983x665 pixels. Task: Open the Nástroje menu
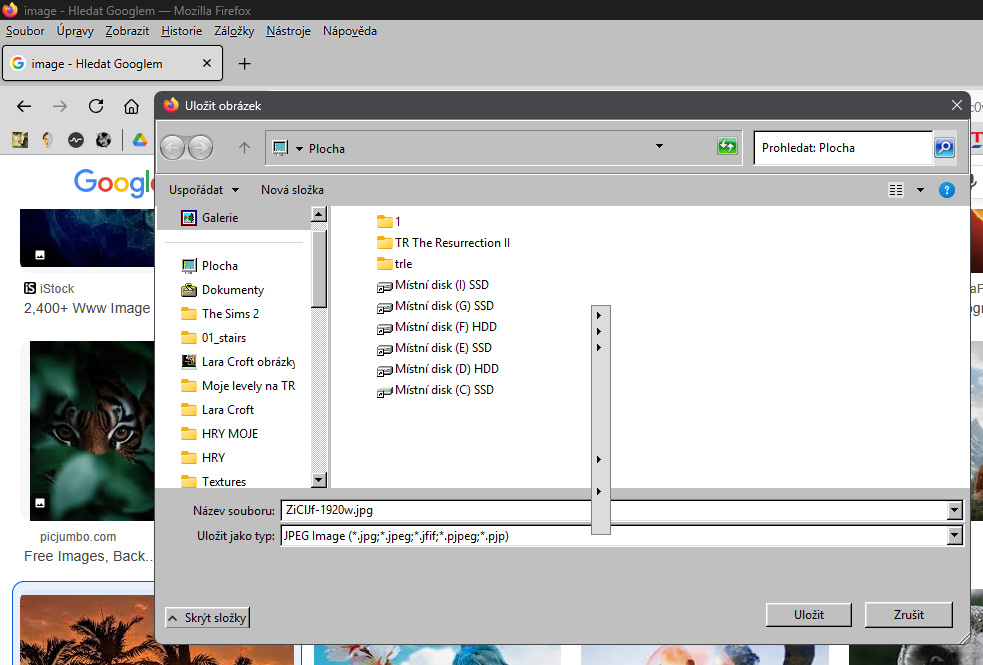point(288,31)
